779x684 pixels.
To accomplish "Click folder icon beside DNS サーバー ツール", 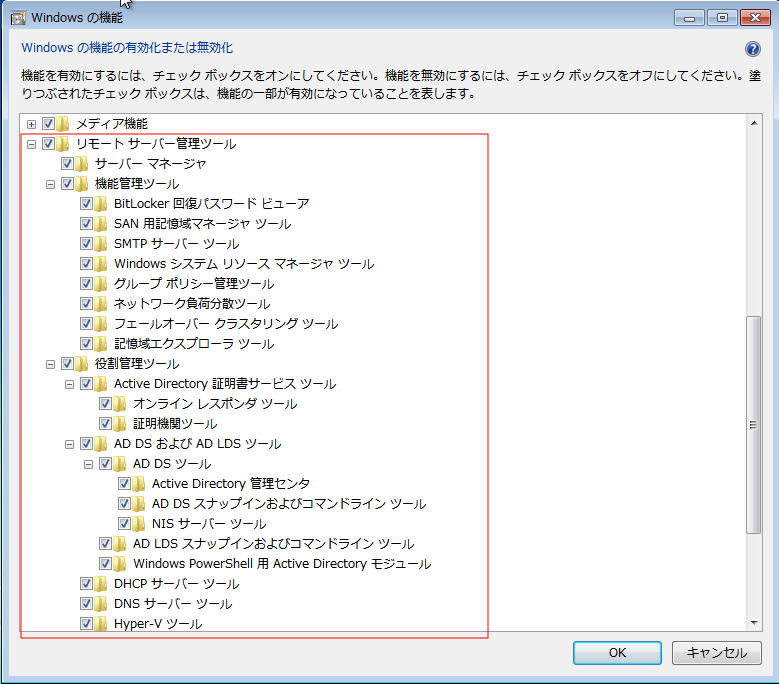I will point(101,604).
